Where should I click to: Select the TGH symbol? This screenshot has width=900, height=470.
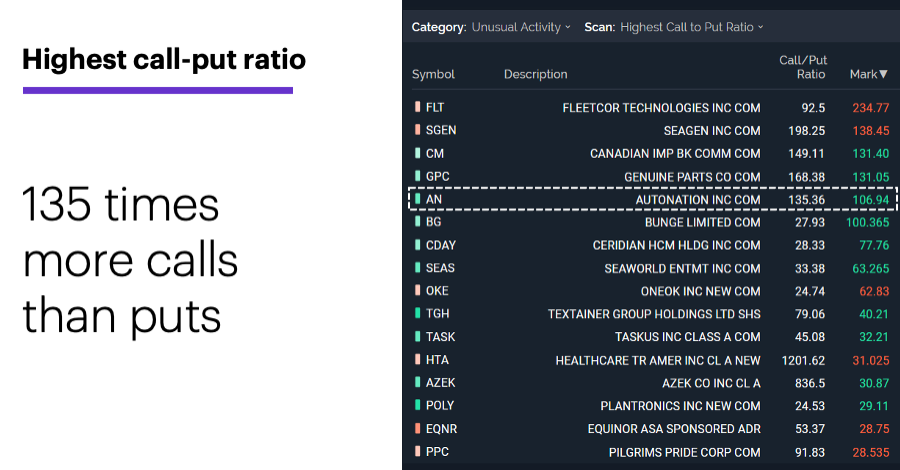click(437, 314)
